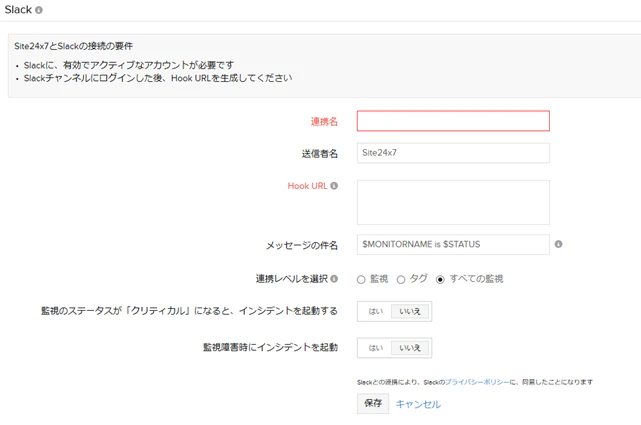This screenshot has width=641, height=425.
Task: Click the 送信者名 field containing Site24x7
Action: pos(453,153)
